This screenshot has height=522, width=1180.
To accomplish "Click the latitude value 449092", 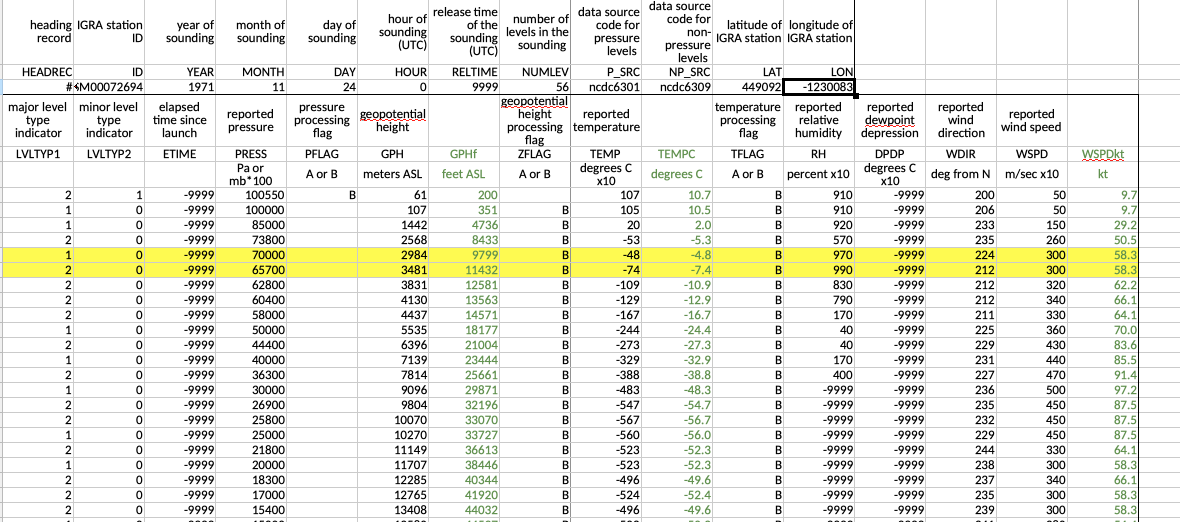I will (749, 86).
